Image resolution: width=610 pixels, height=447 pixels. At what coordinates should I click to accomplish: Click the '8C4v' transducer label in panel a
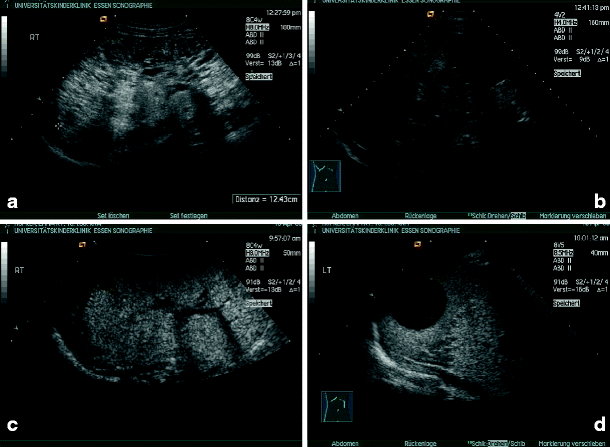(x=254, y=20)
